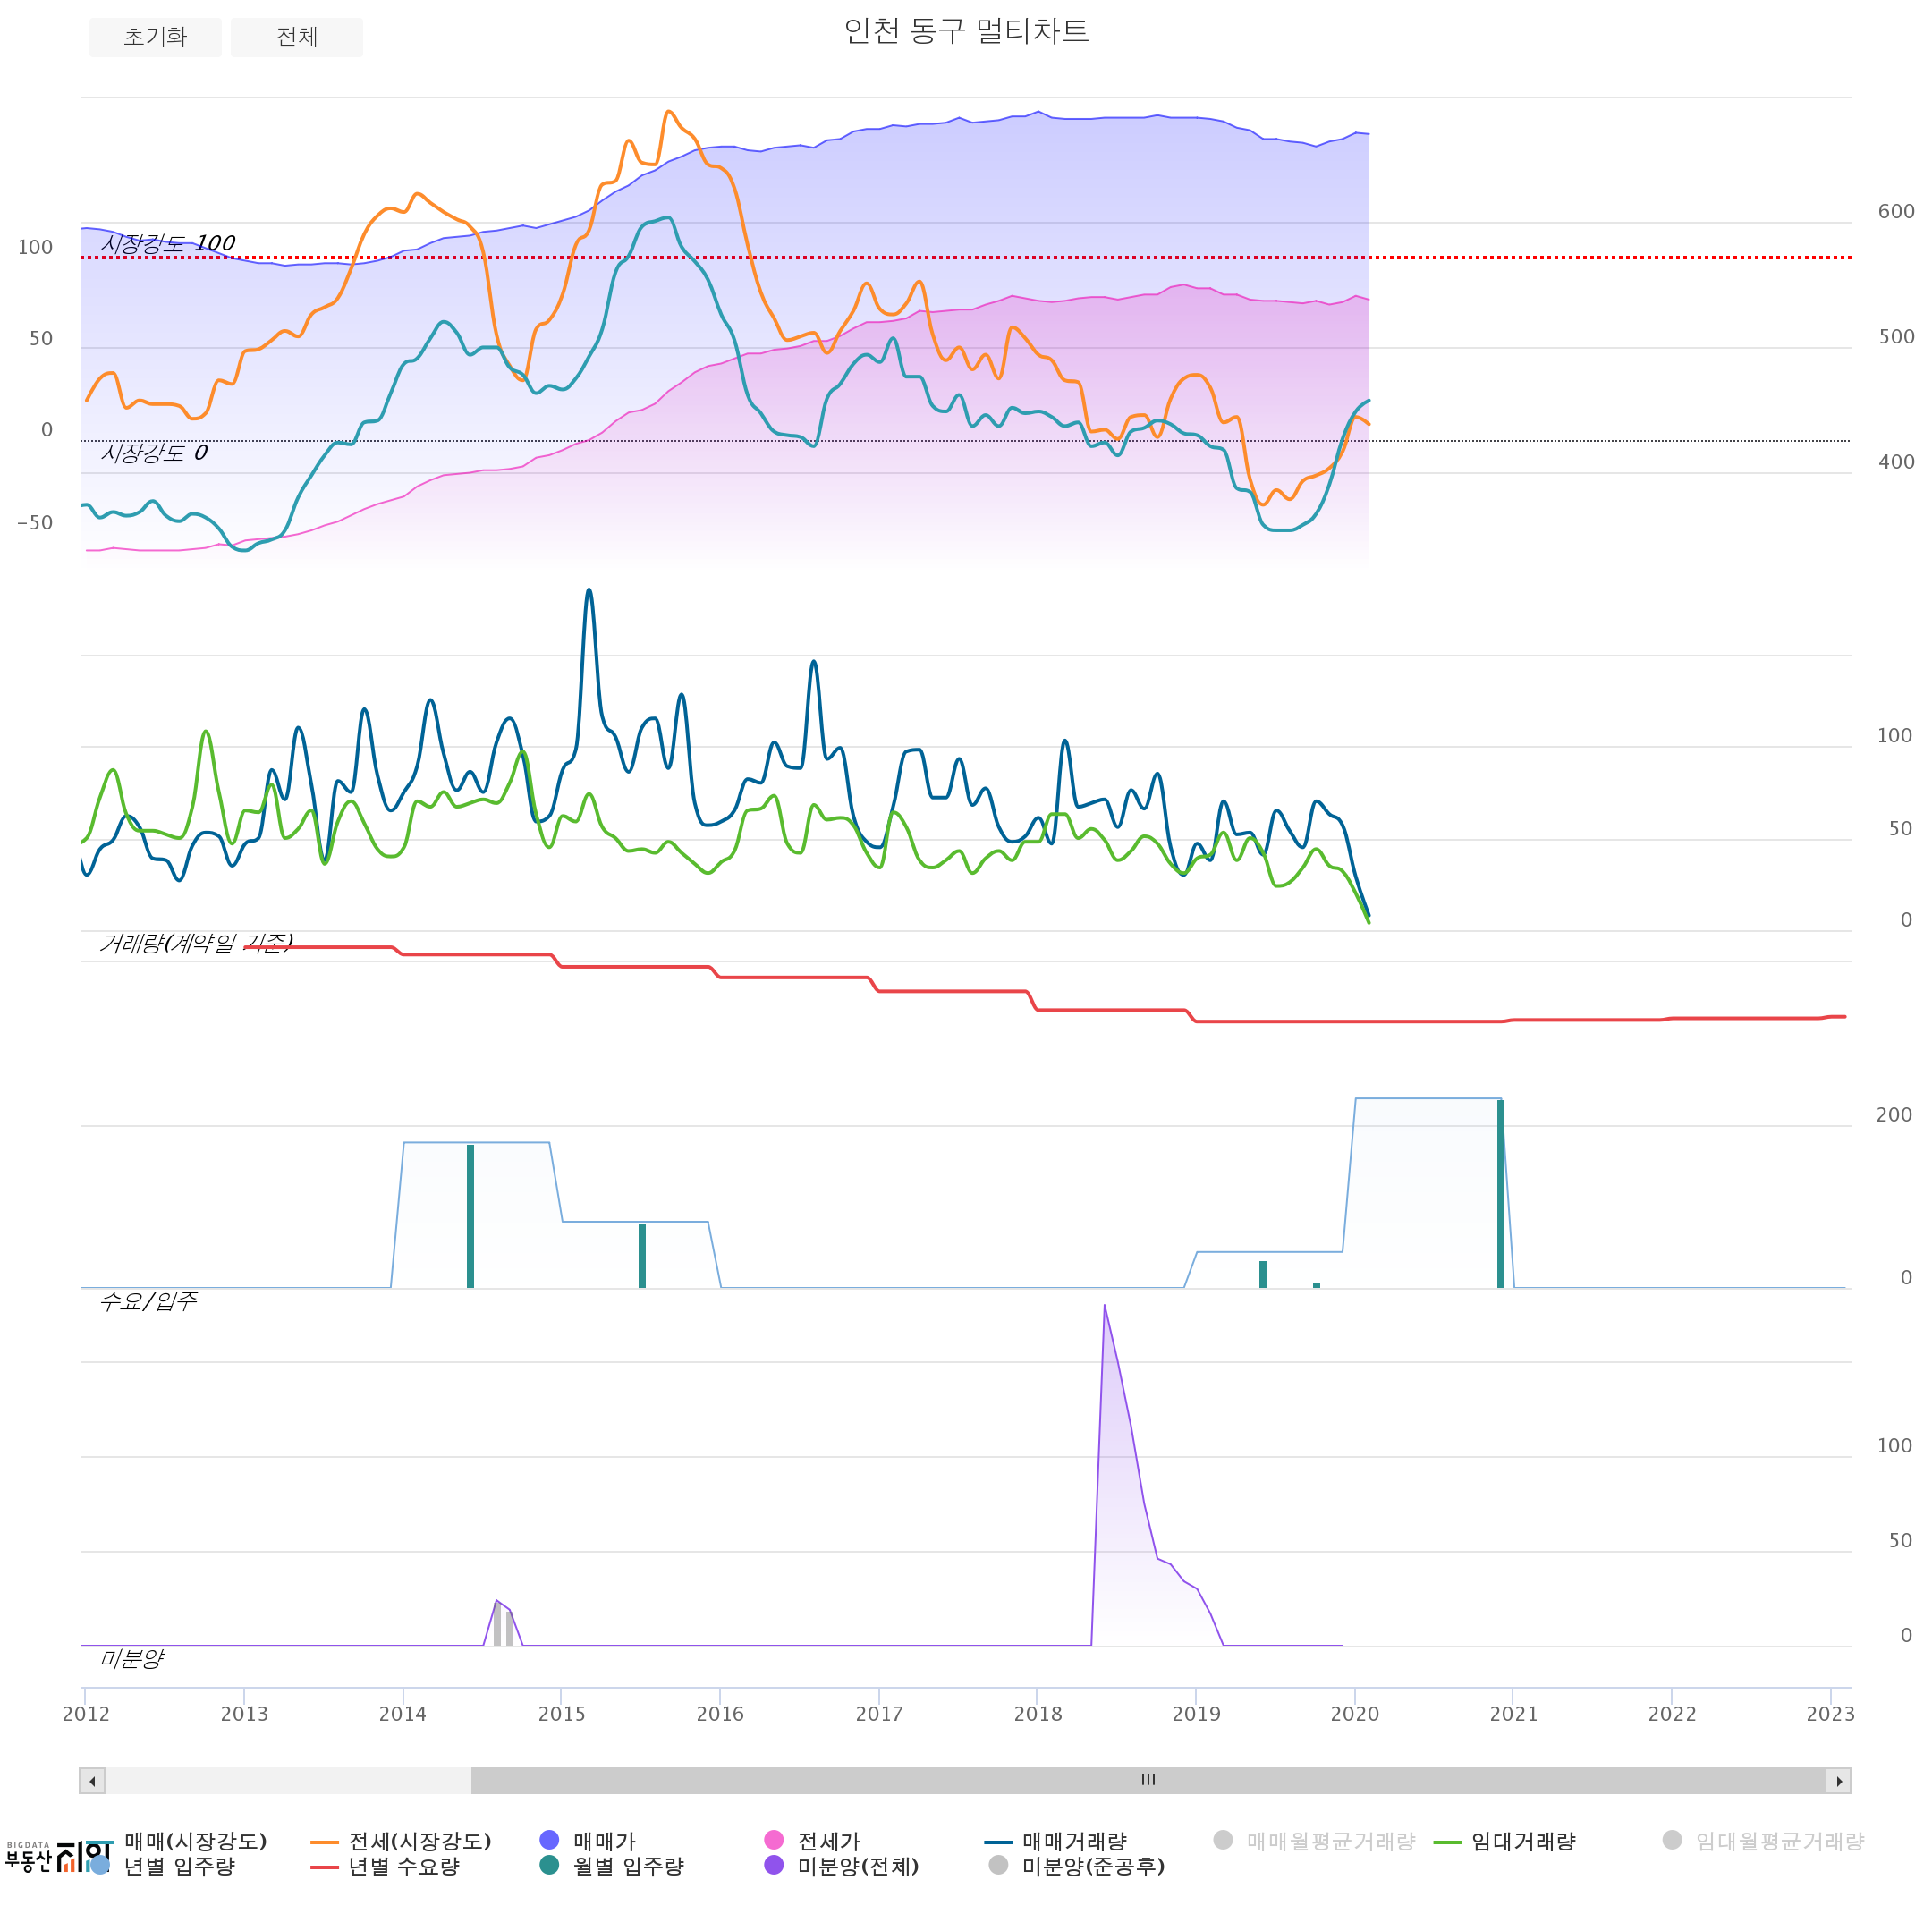Click the blue 매매가 legend circle marker
The image size is (1932, 1914).
549,1840
